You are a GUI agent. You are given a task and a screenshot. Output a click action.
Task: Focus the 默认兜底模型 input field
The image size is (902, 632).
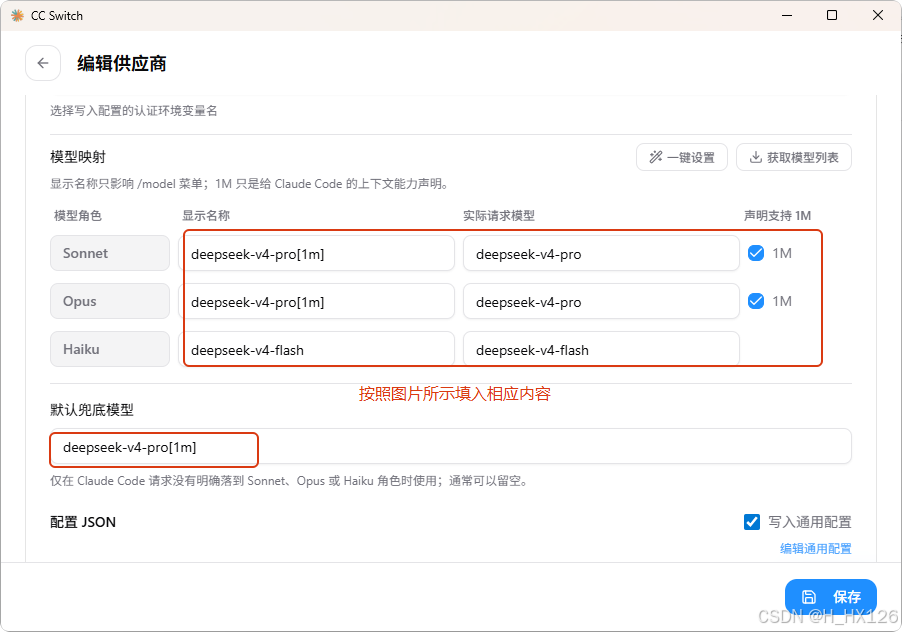click(450, 446)
